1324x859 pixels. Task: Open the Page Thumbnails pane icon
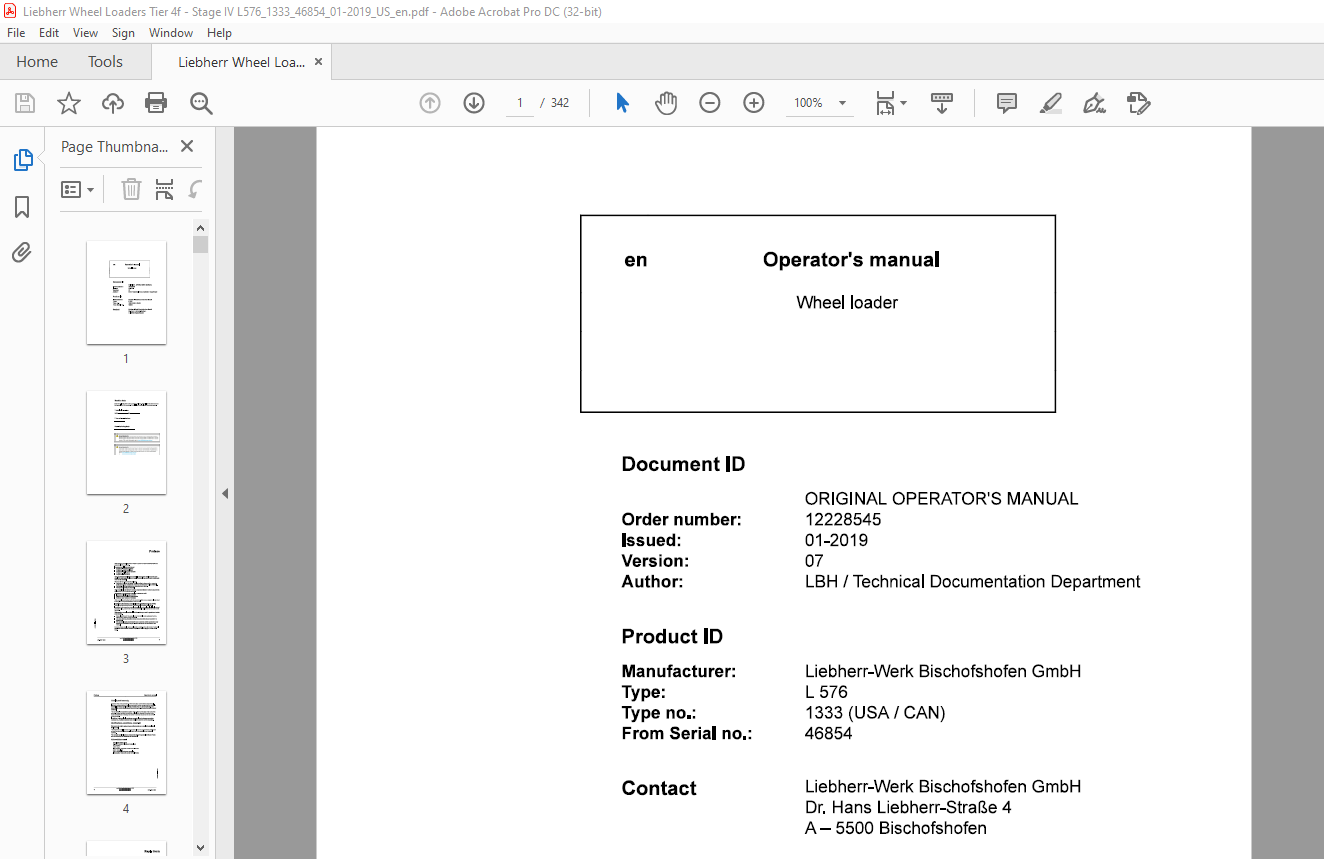(x=22, y=160)
